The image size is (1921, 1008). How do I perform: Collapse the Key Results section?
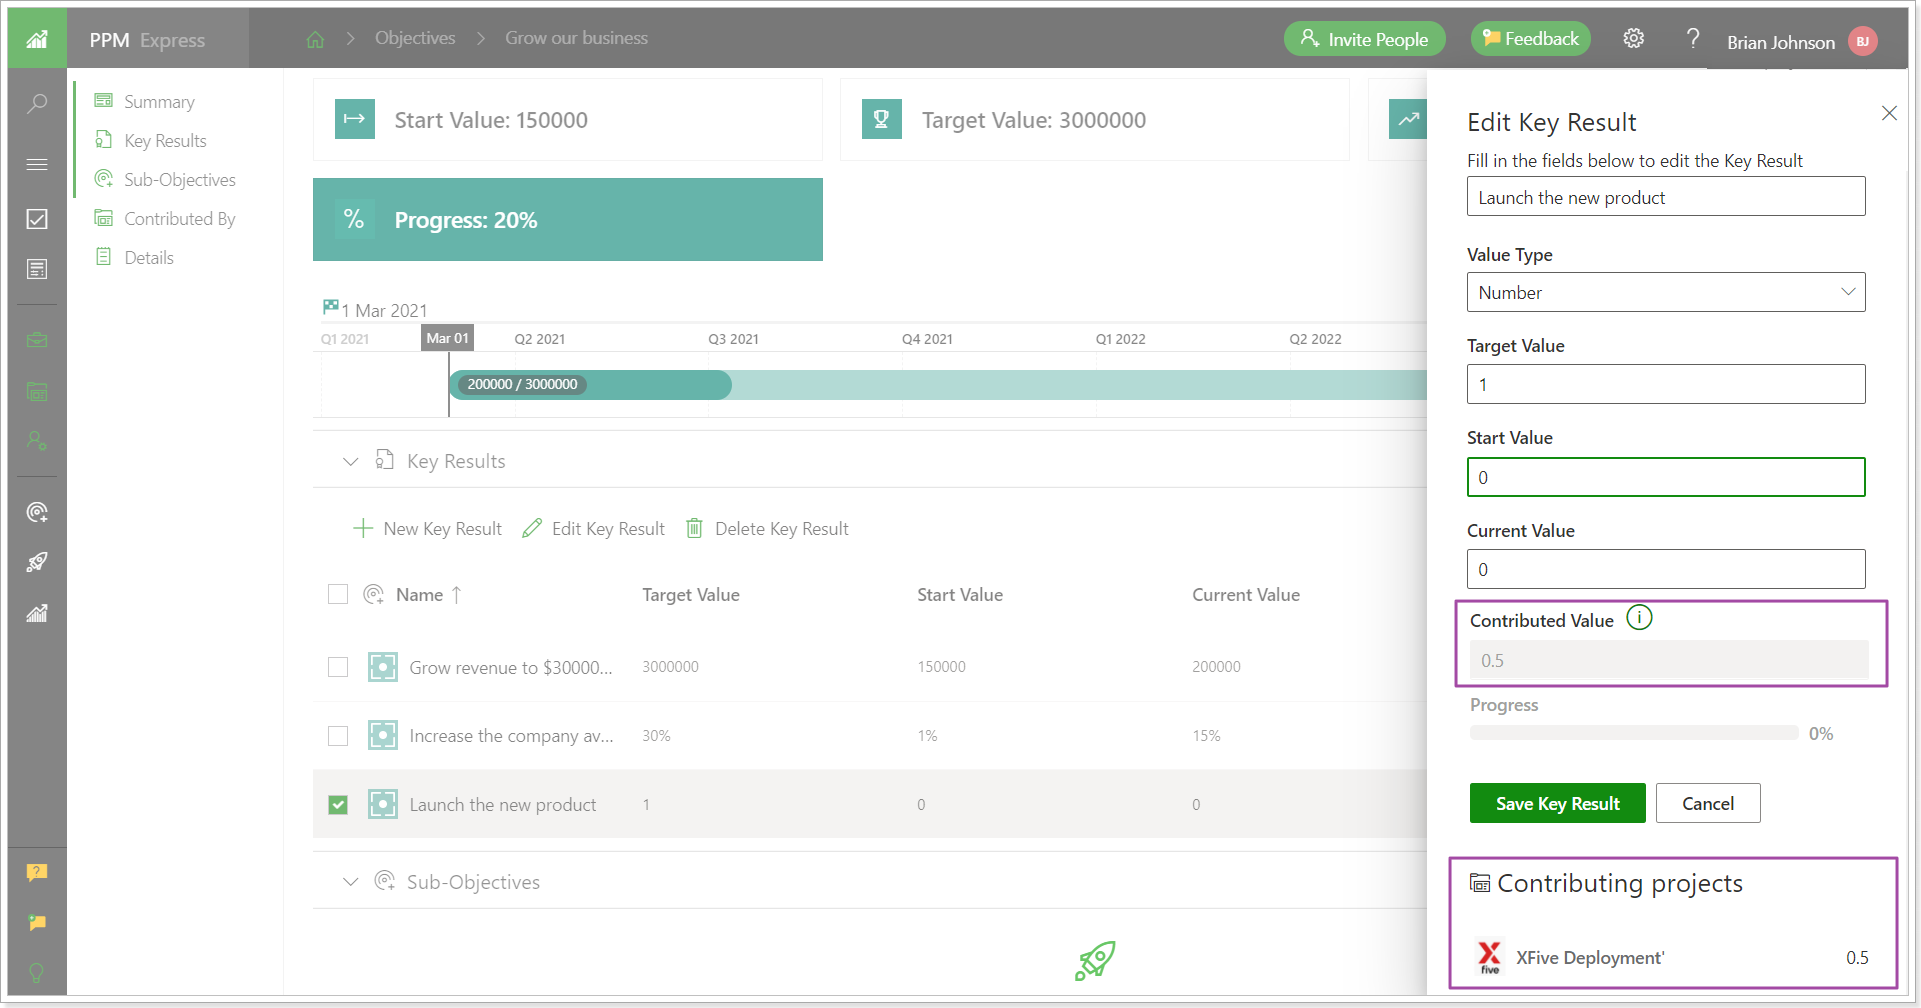click(x=351, y=461)
